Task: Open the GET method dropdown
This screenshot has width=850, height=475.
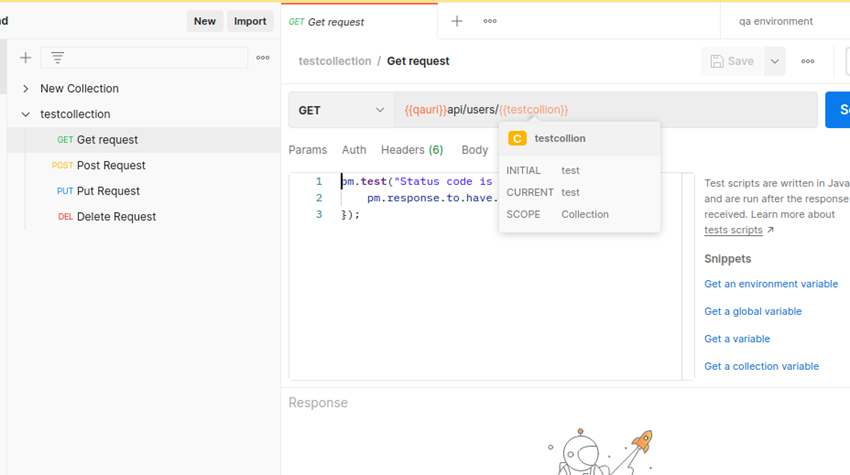Action: (x=341, y=110)
